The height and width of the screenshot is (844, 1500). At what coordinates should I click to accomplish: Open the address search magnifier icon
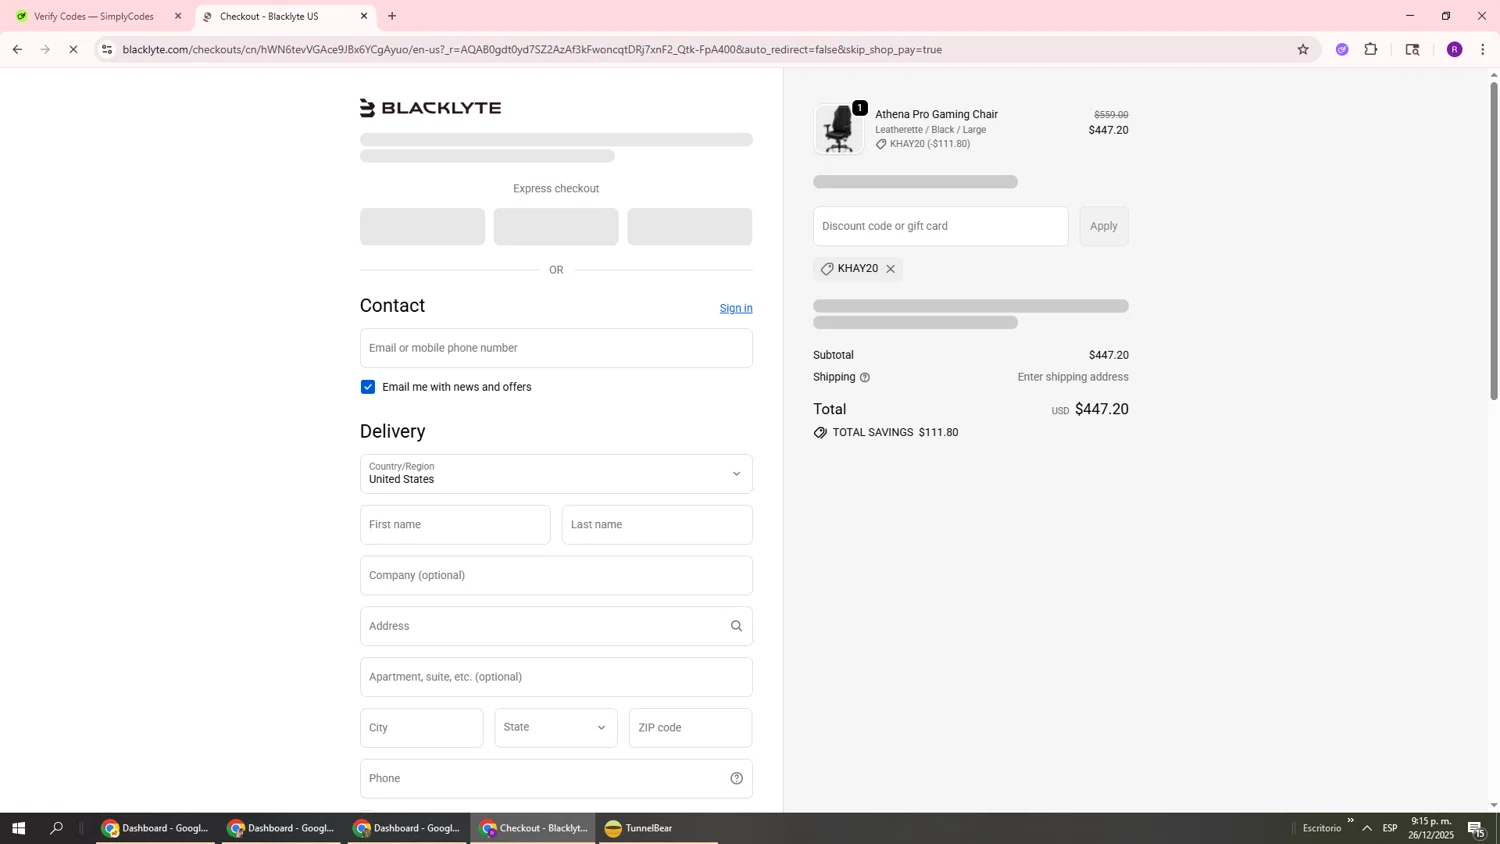click(736, 626)
